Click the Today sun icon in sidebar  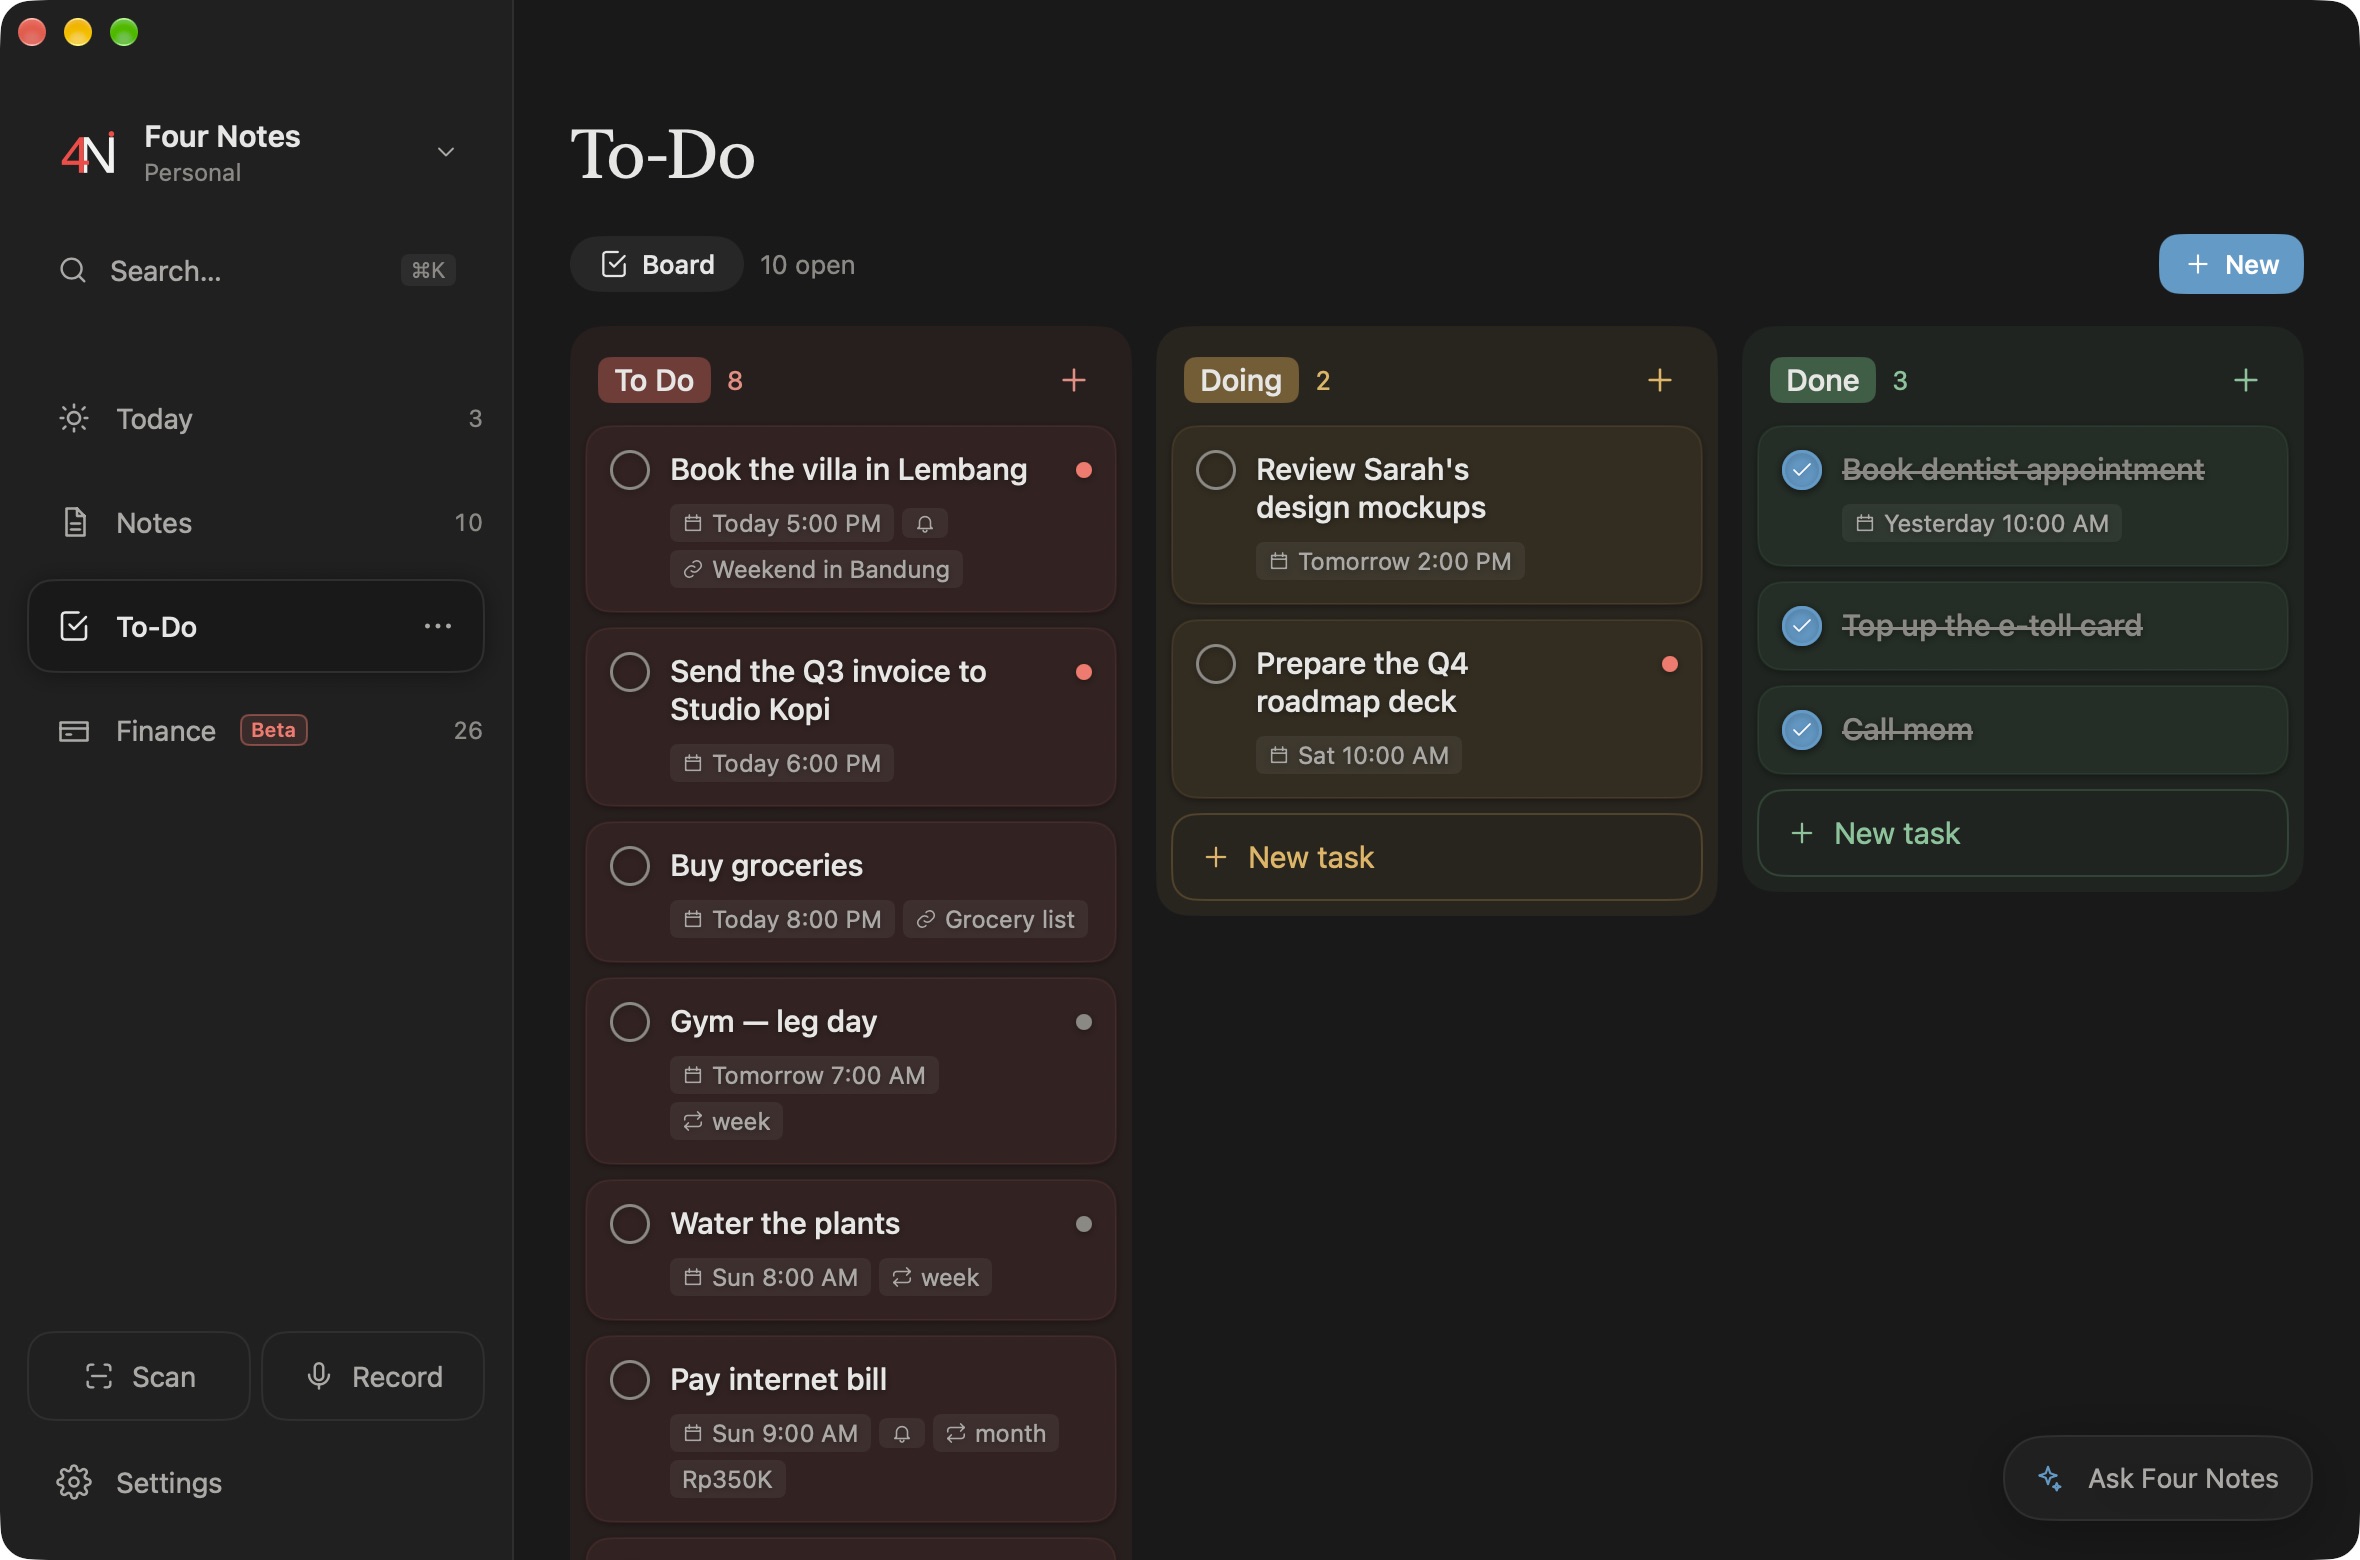click(x=74, y=418)
